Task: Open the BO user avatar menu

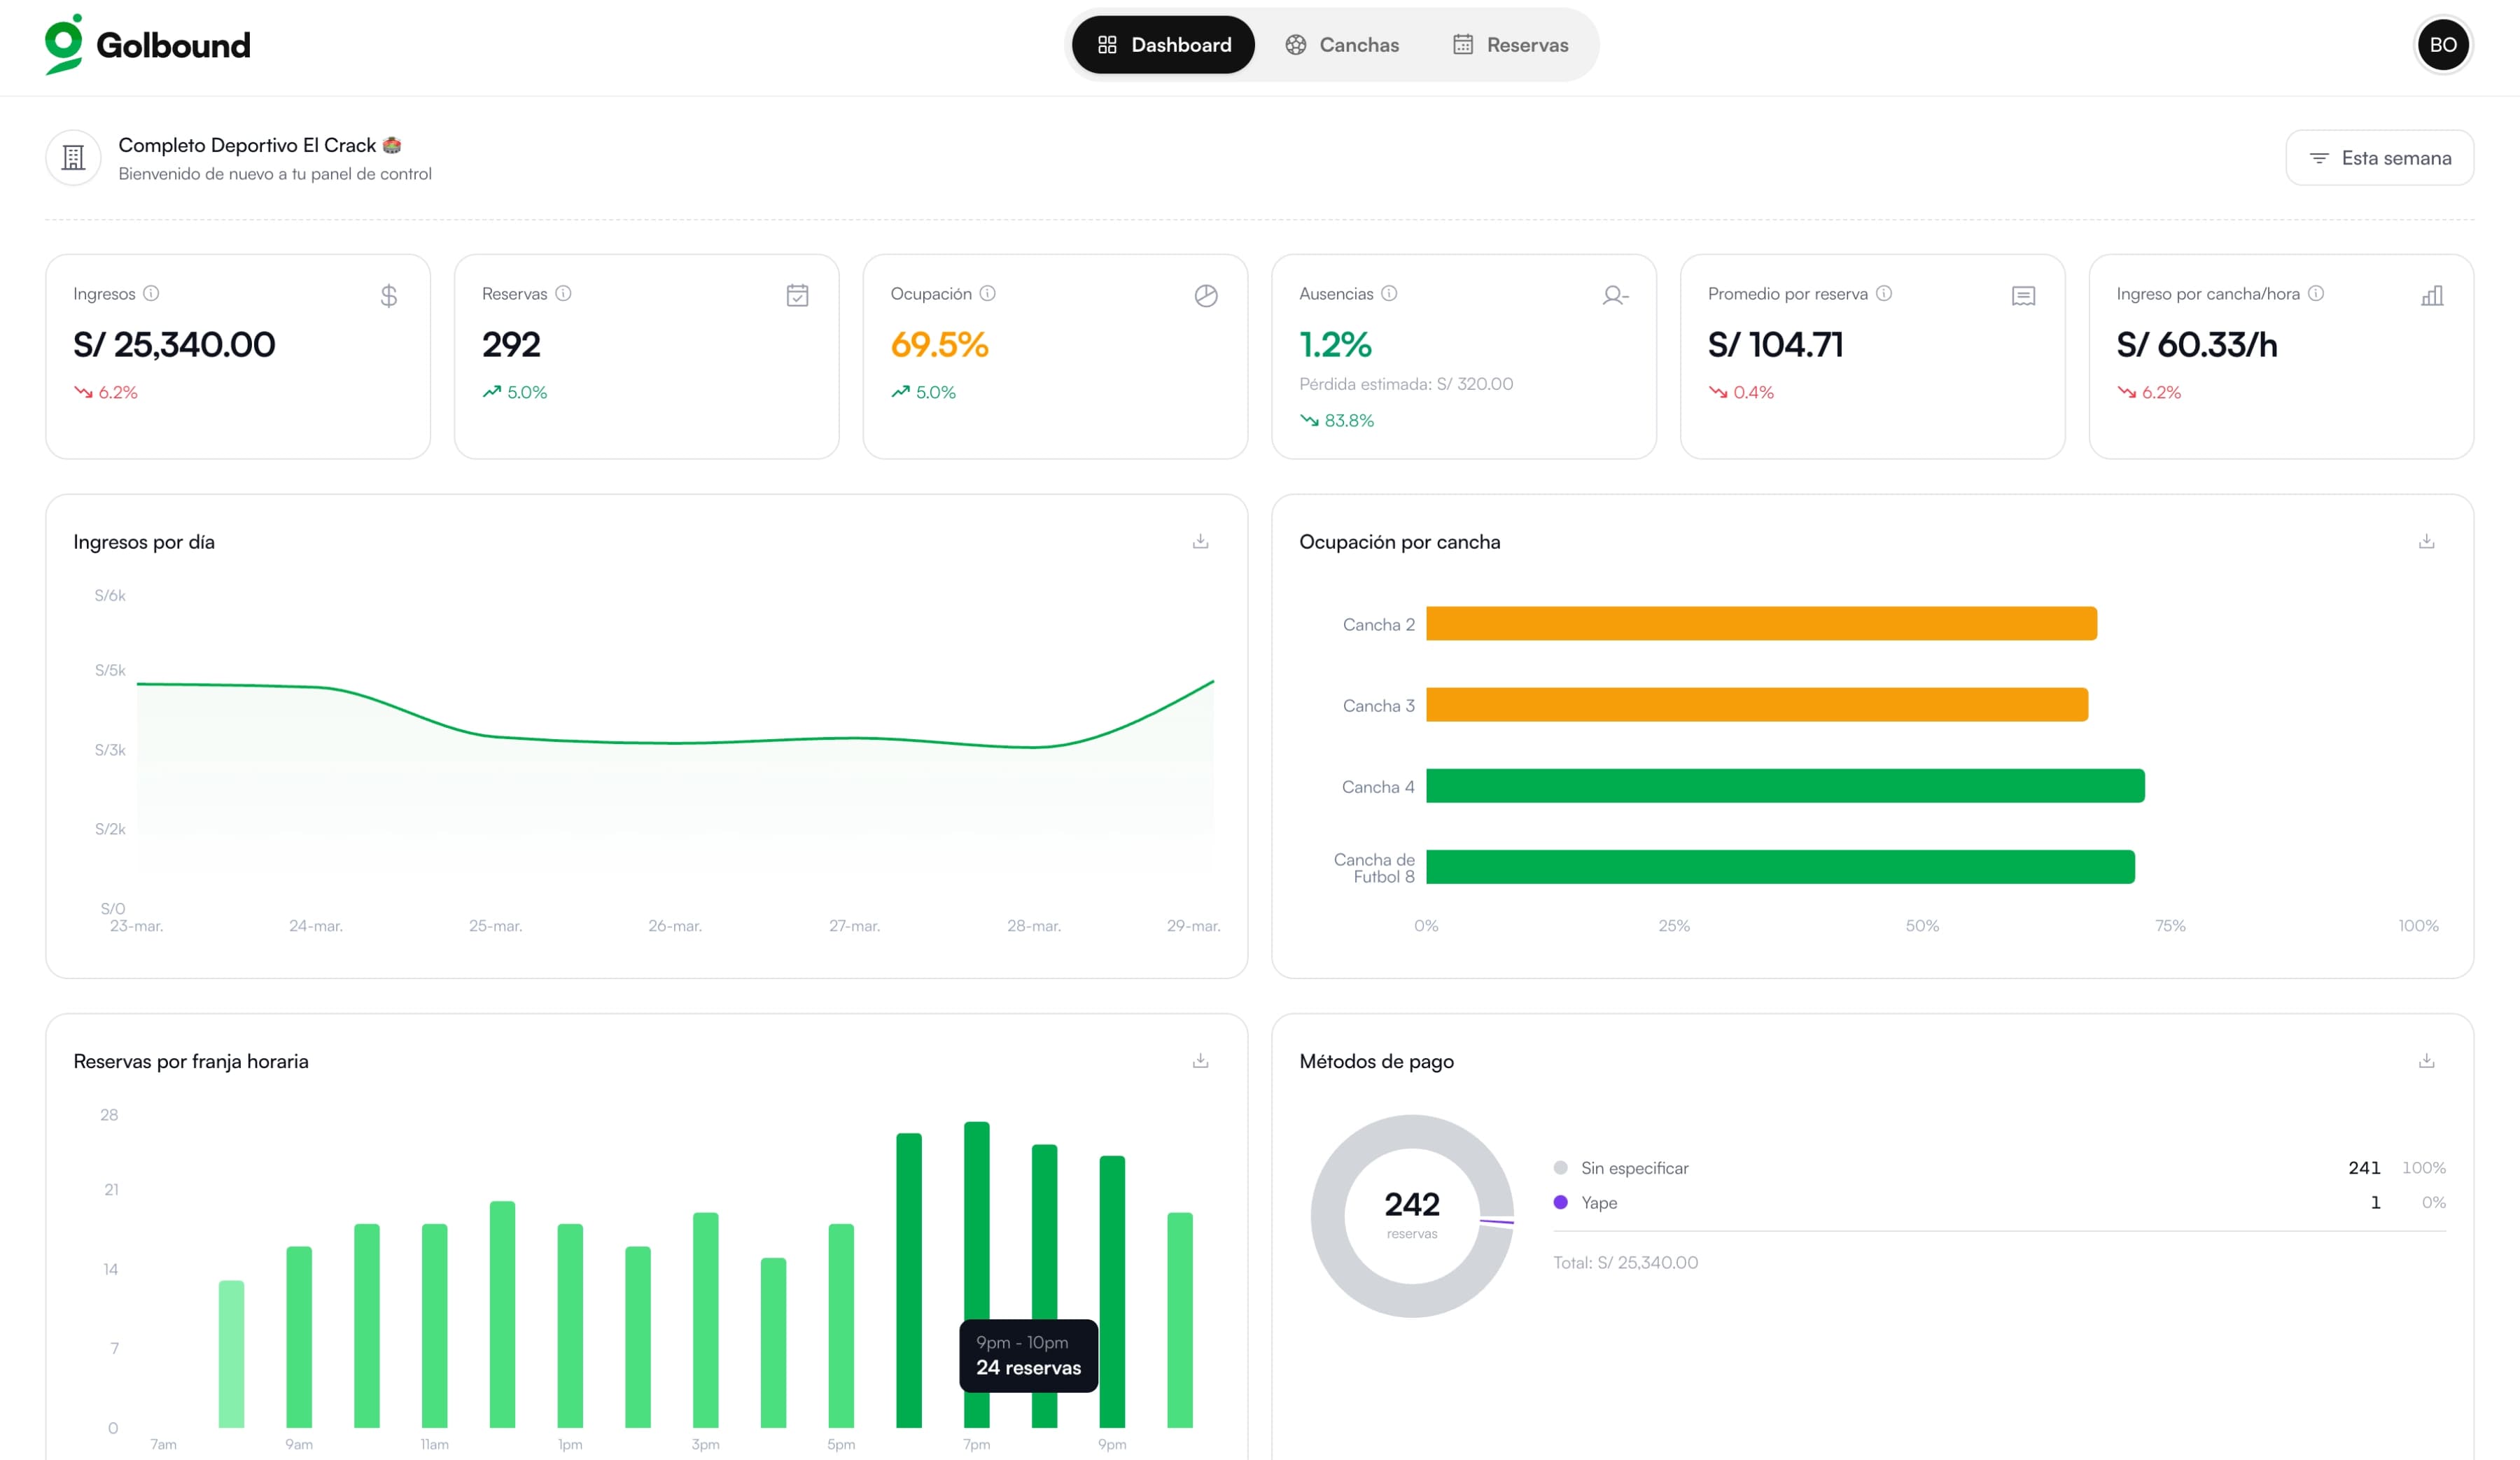Action: click(x=2442, y=45)
